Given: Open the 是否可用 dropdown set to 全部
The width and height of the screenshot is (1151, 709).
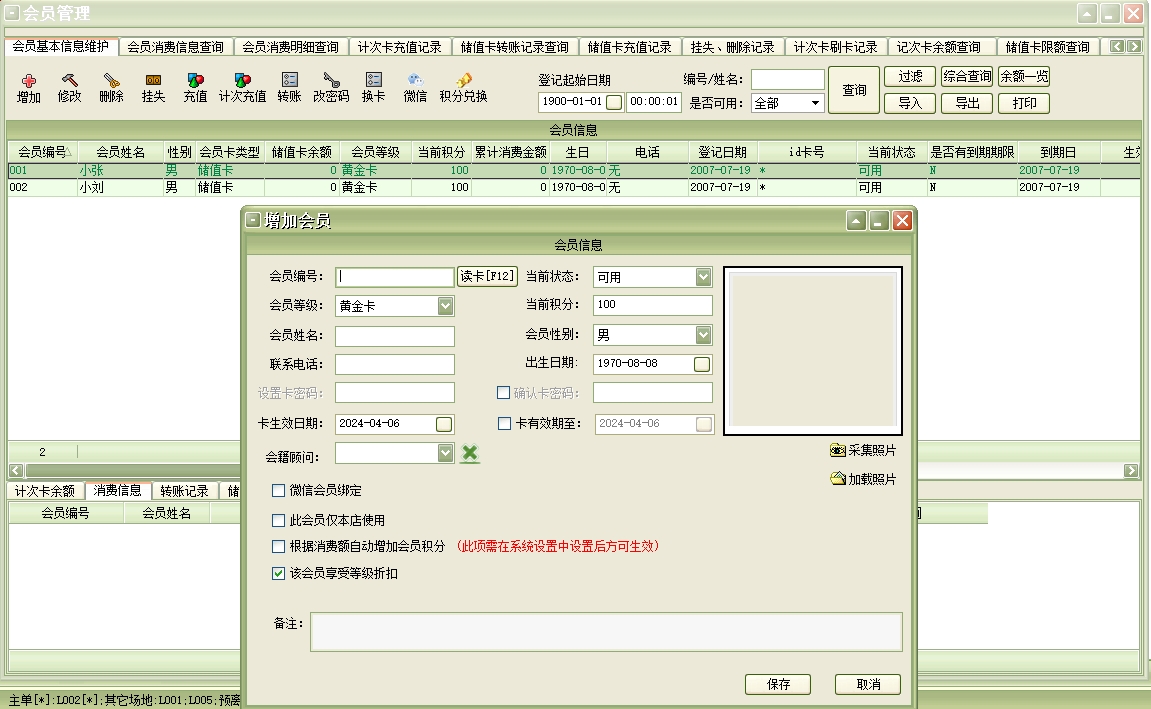Looking at the screenshot, I should [x=816, y=103].
